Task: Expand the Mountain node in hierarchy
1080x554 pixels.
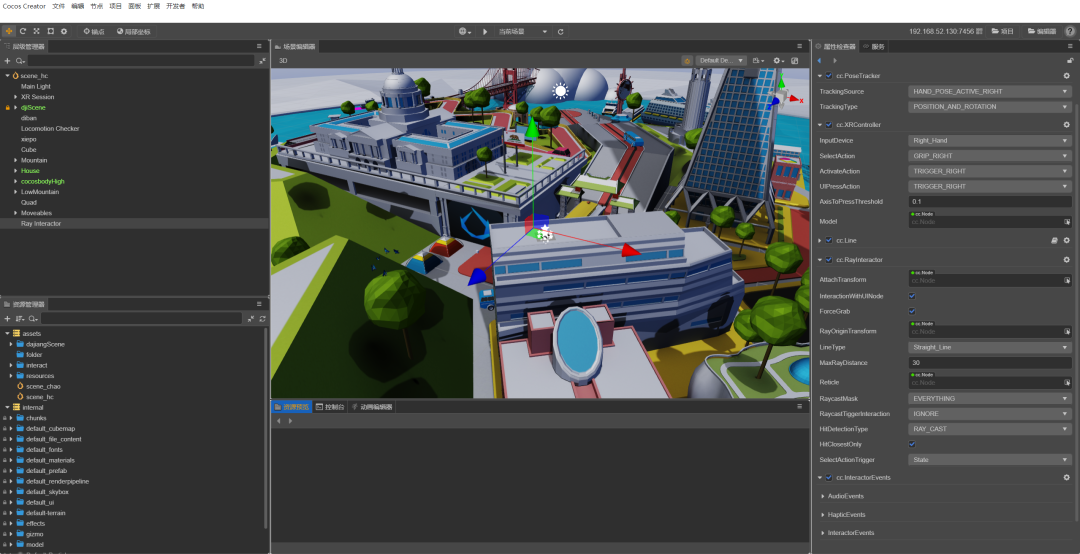Action: coord(15,160)
